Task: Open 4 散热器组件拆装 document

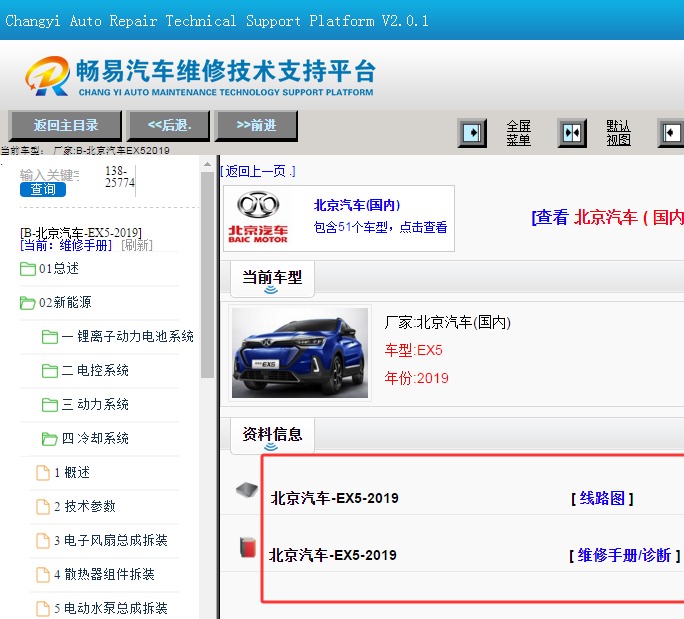Action: click(x=96, y=575)
